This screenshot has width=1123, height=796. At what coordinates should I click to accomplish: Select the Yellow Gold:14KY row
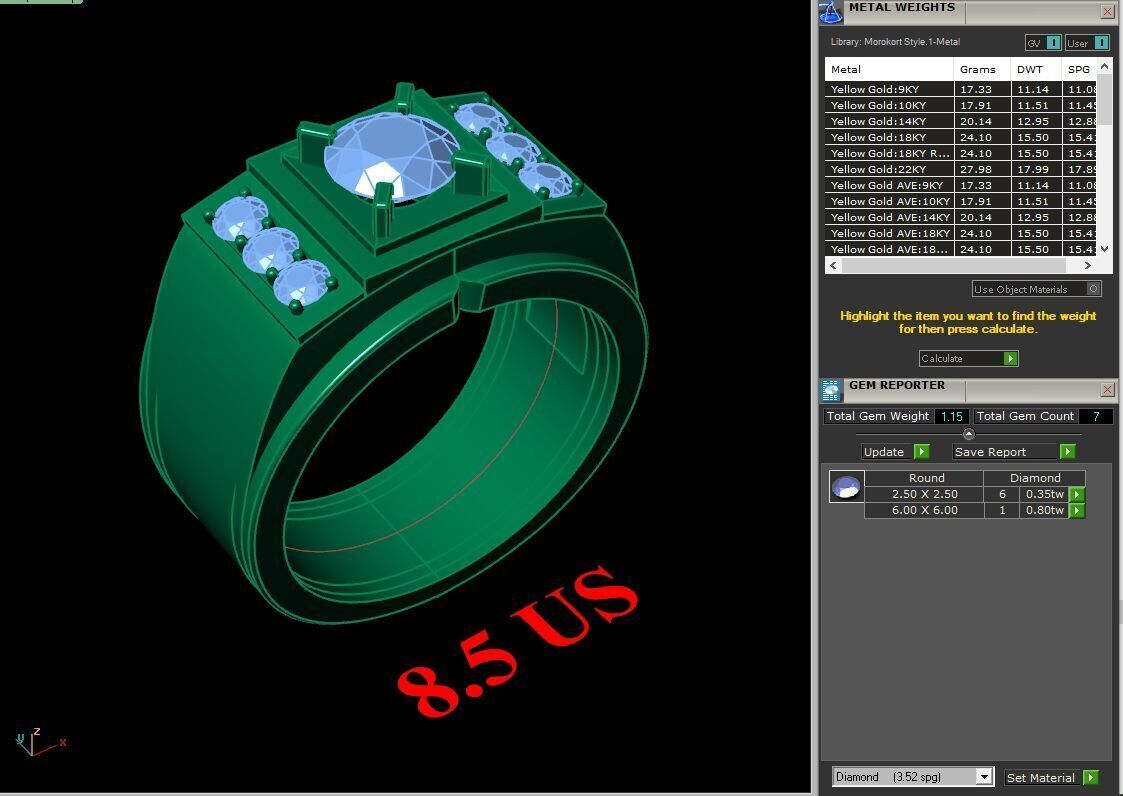[x=960, y=121]
